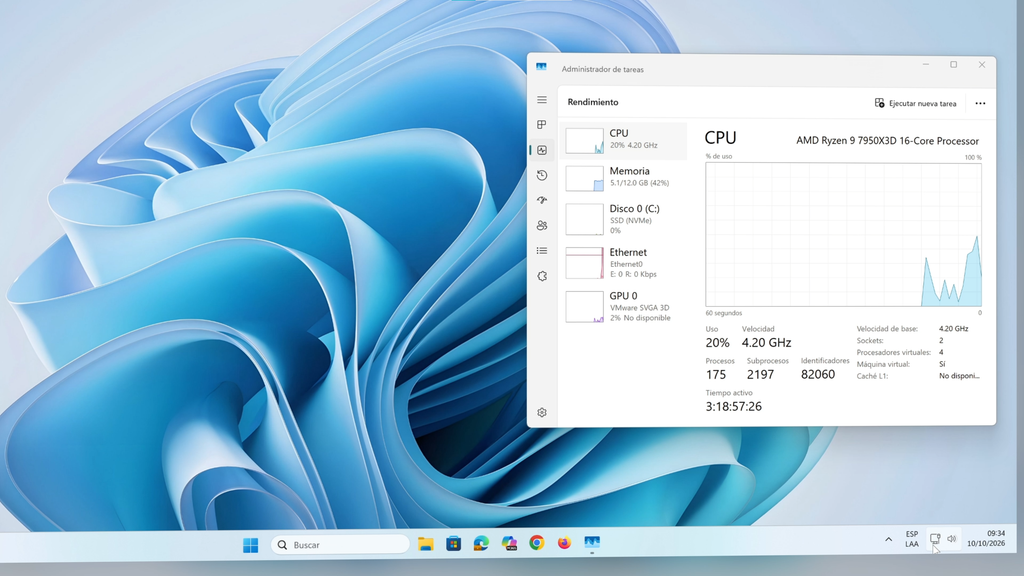Go to the Usuarios sidebar icon
This screenshot has height=576, width=1024.
pyautogui.click(x=542, y=225)
